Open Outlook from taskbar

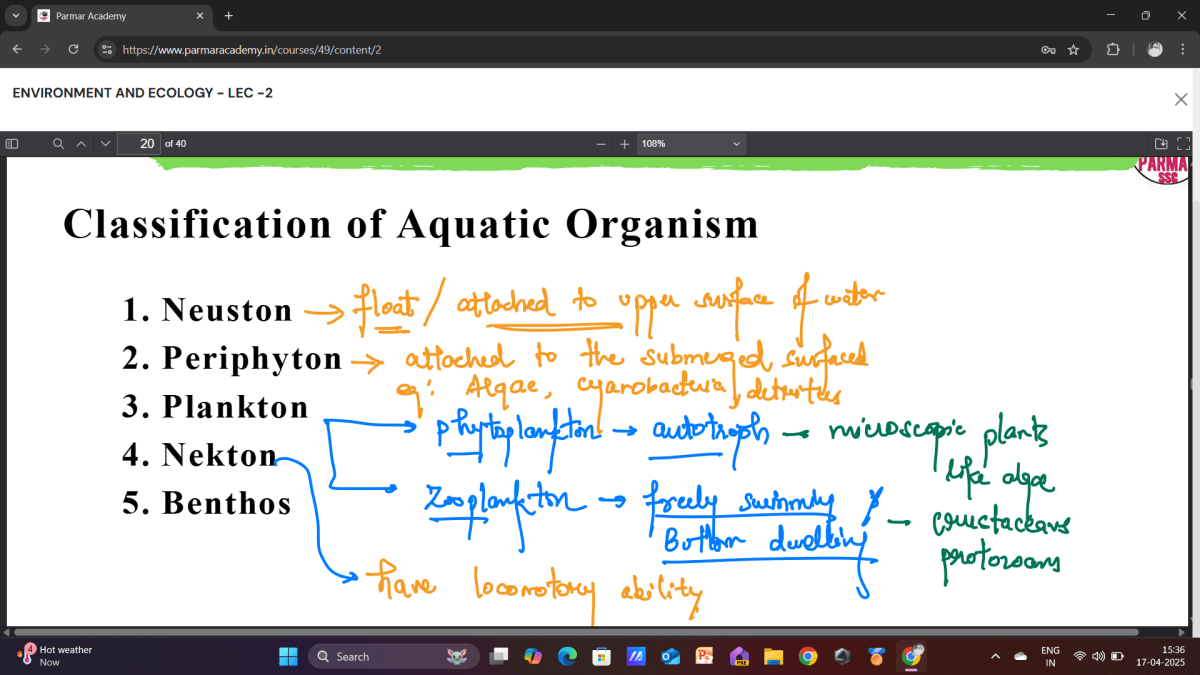tap(670, 657)
